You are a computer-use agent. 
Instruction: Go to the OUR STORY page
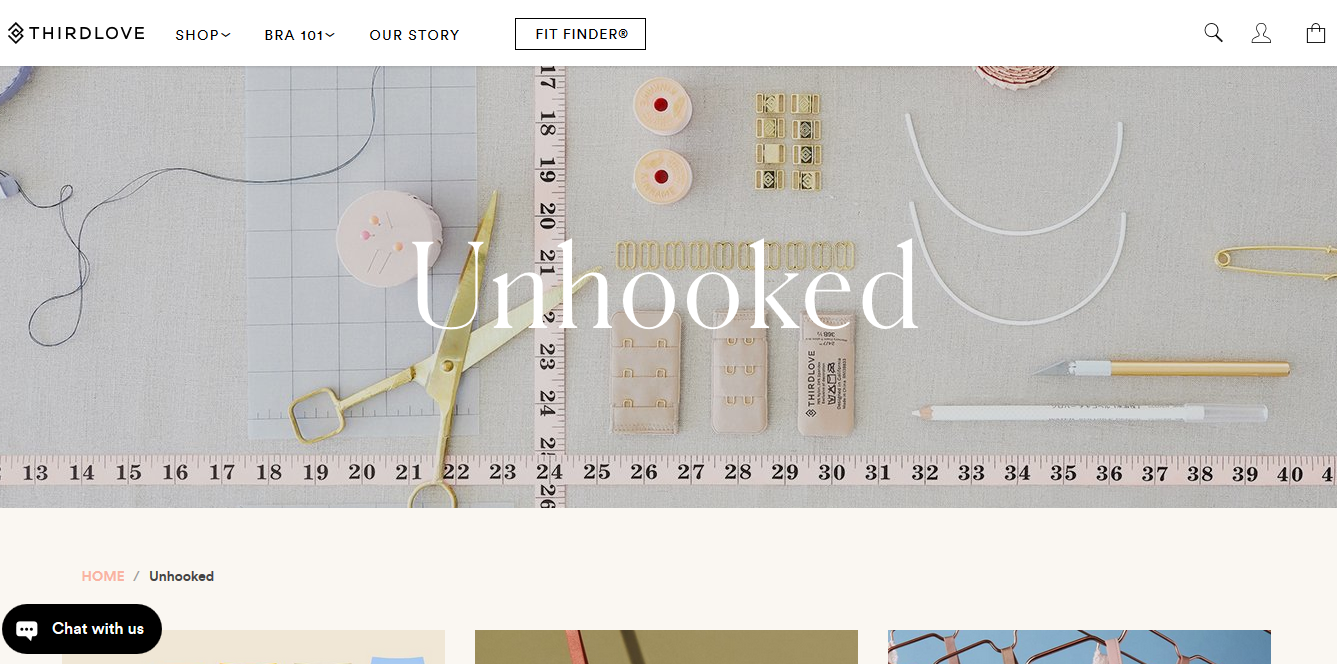click(x=414, y=35)
